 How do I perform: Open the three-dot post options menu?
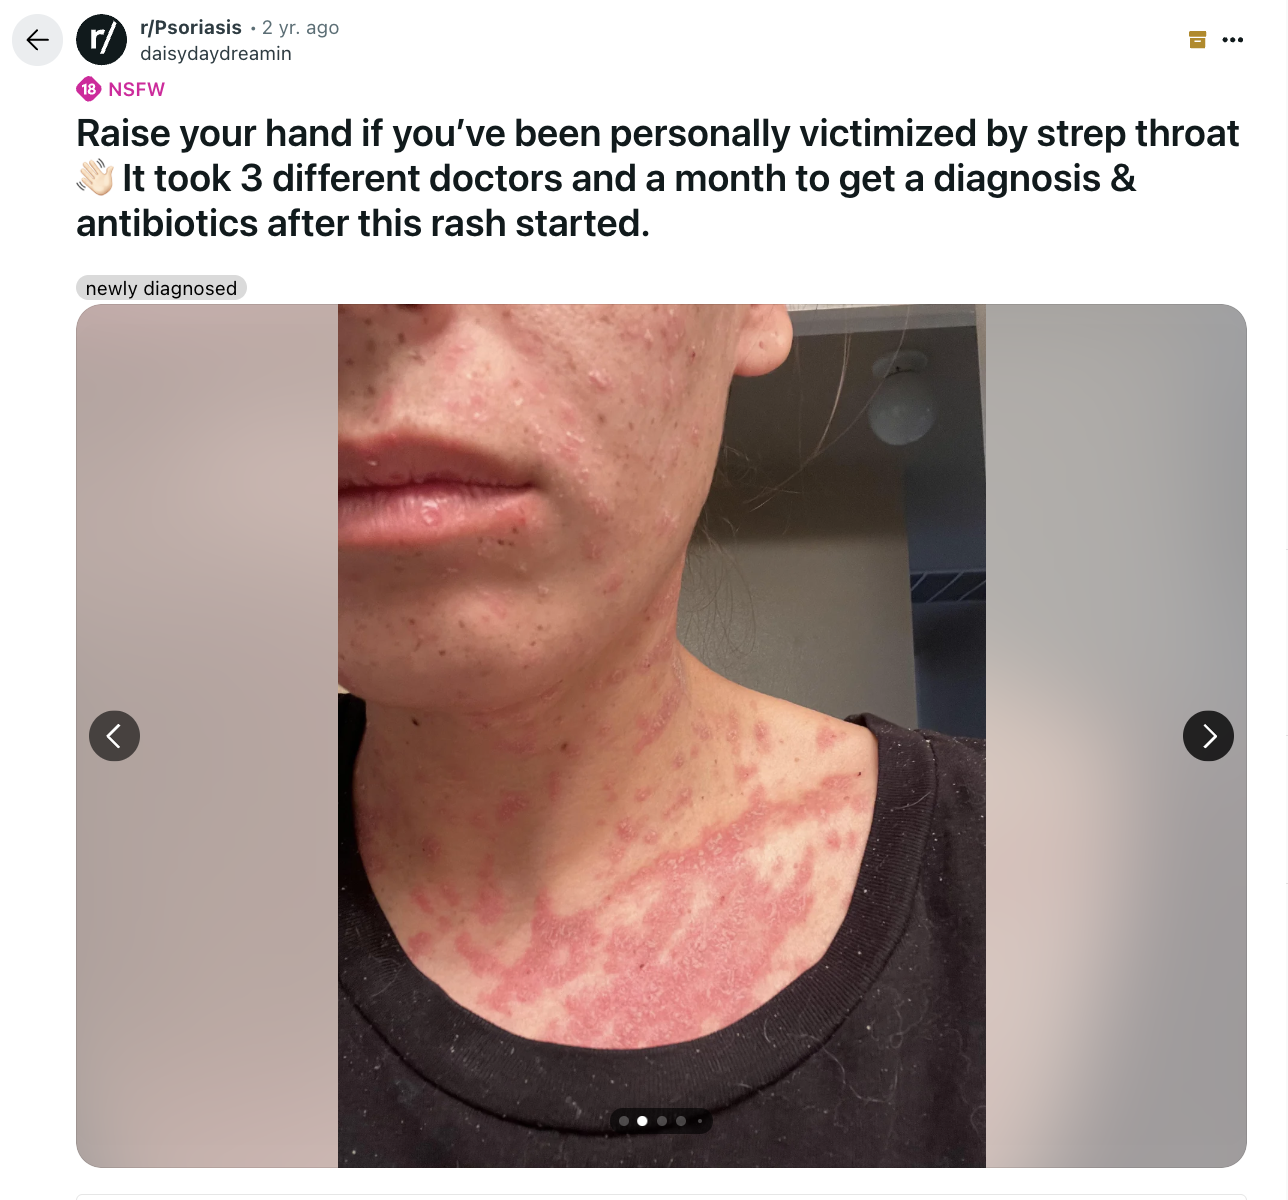1233,40
